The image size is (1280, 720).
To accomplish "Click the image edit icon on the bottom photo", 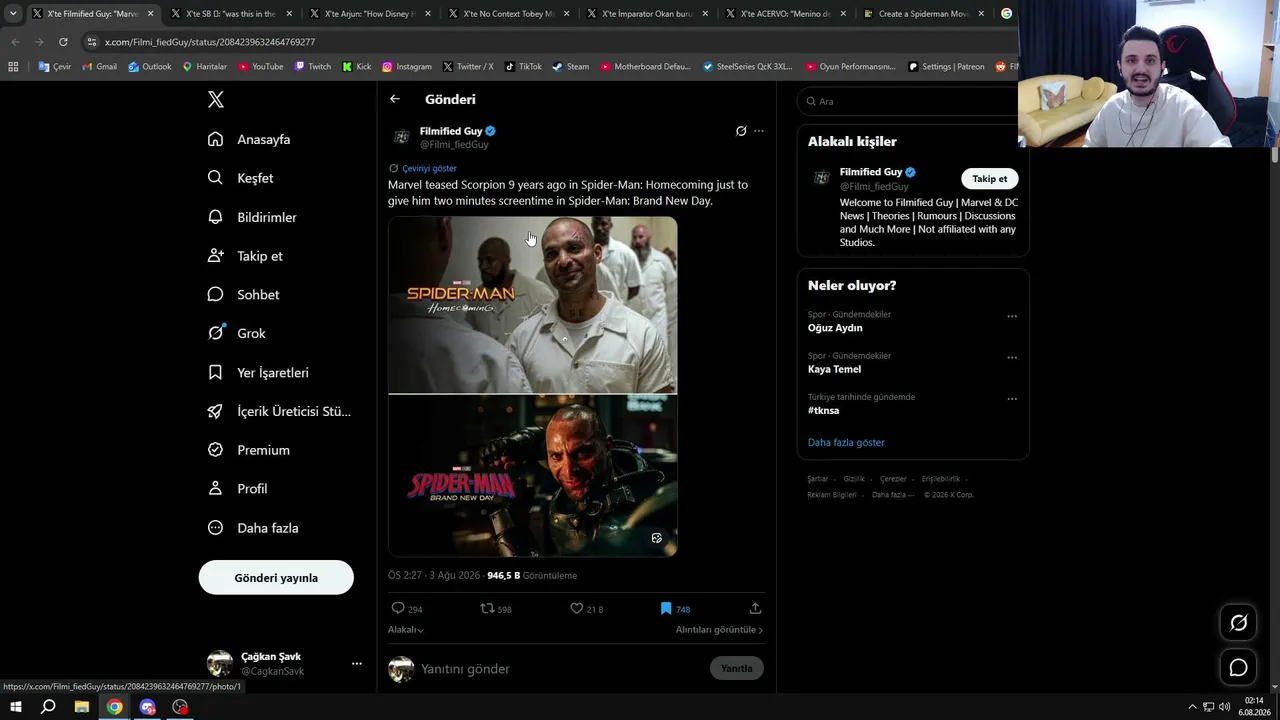I will click(657, 538).
